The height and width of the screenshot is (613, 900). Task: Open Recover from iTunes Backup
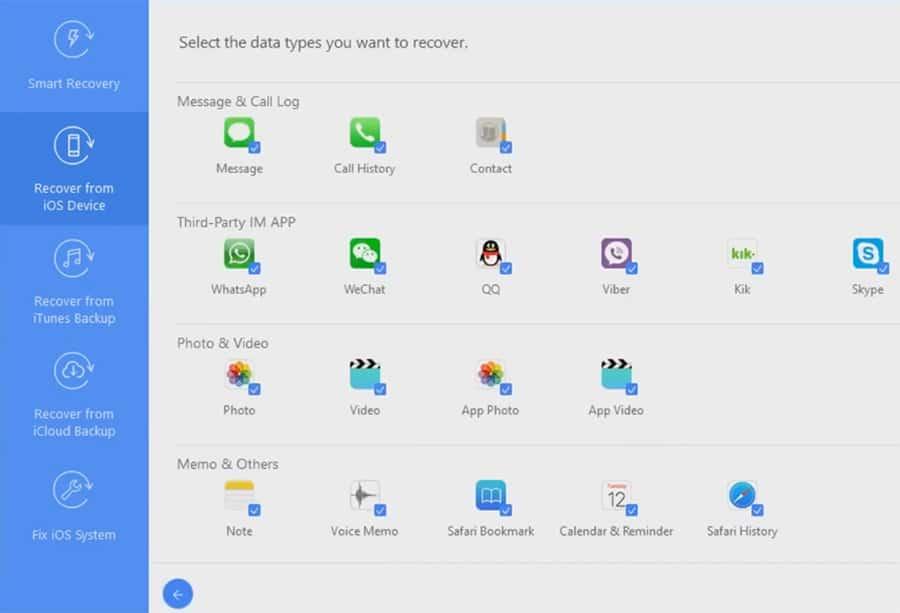74,282
